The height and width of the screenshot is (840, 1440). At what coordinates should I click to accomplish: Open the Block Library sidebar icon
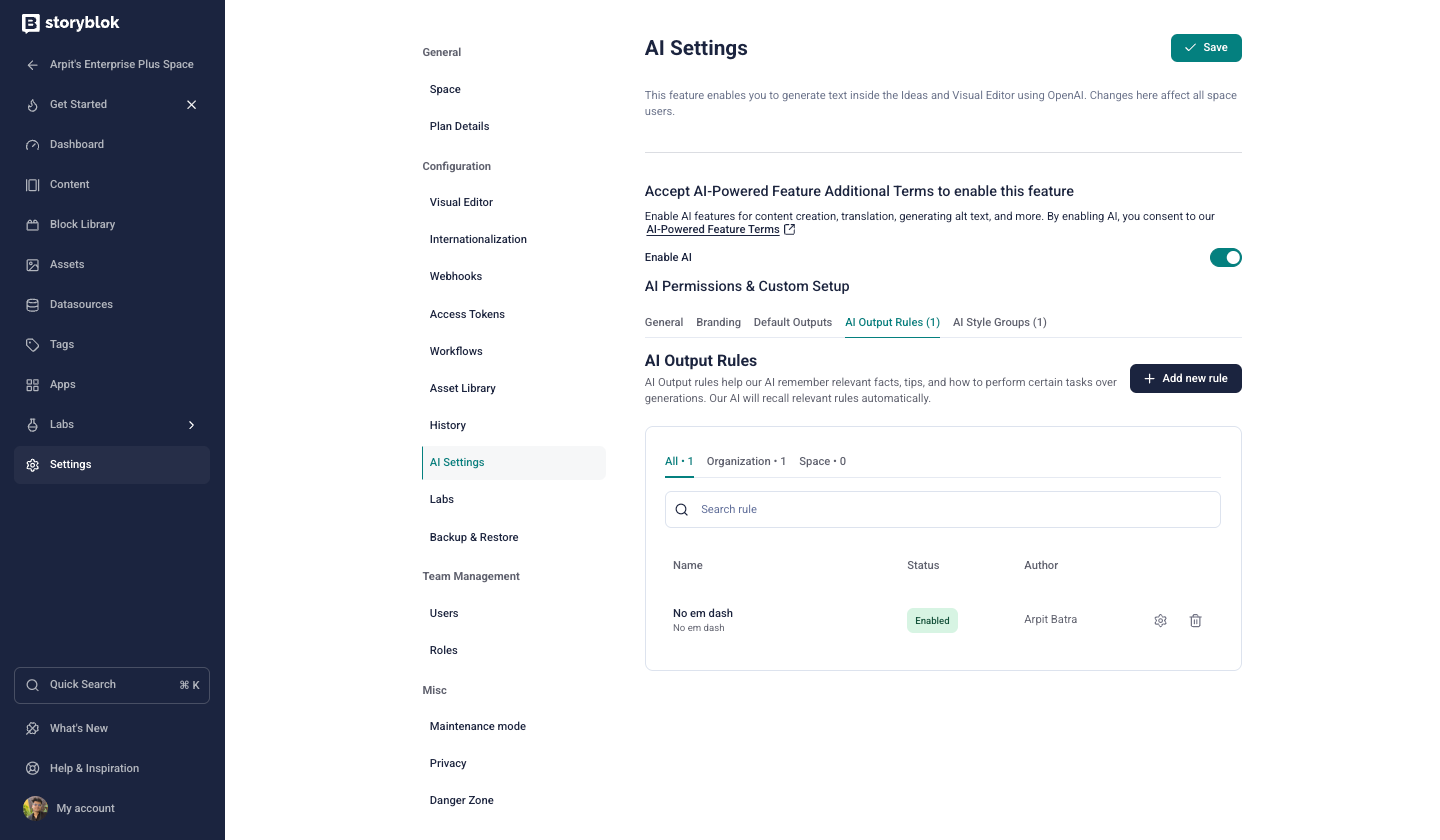[x=32, y=224]
